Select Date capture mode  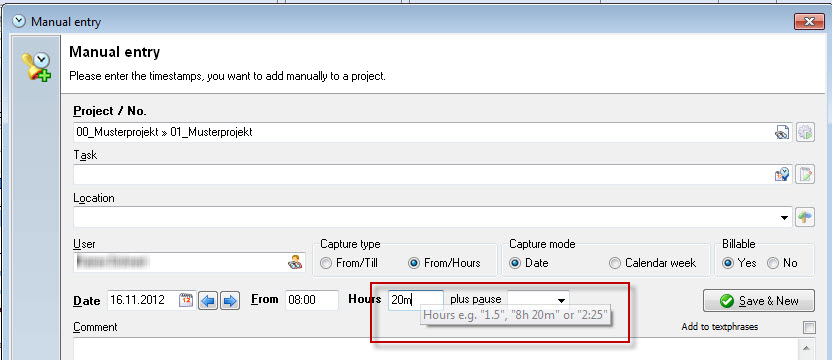[529, 263]
